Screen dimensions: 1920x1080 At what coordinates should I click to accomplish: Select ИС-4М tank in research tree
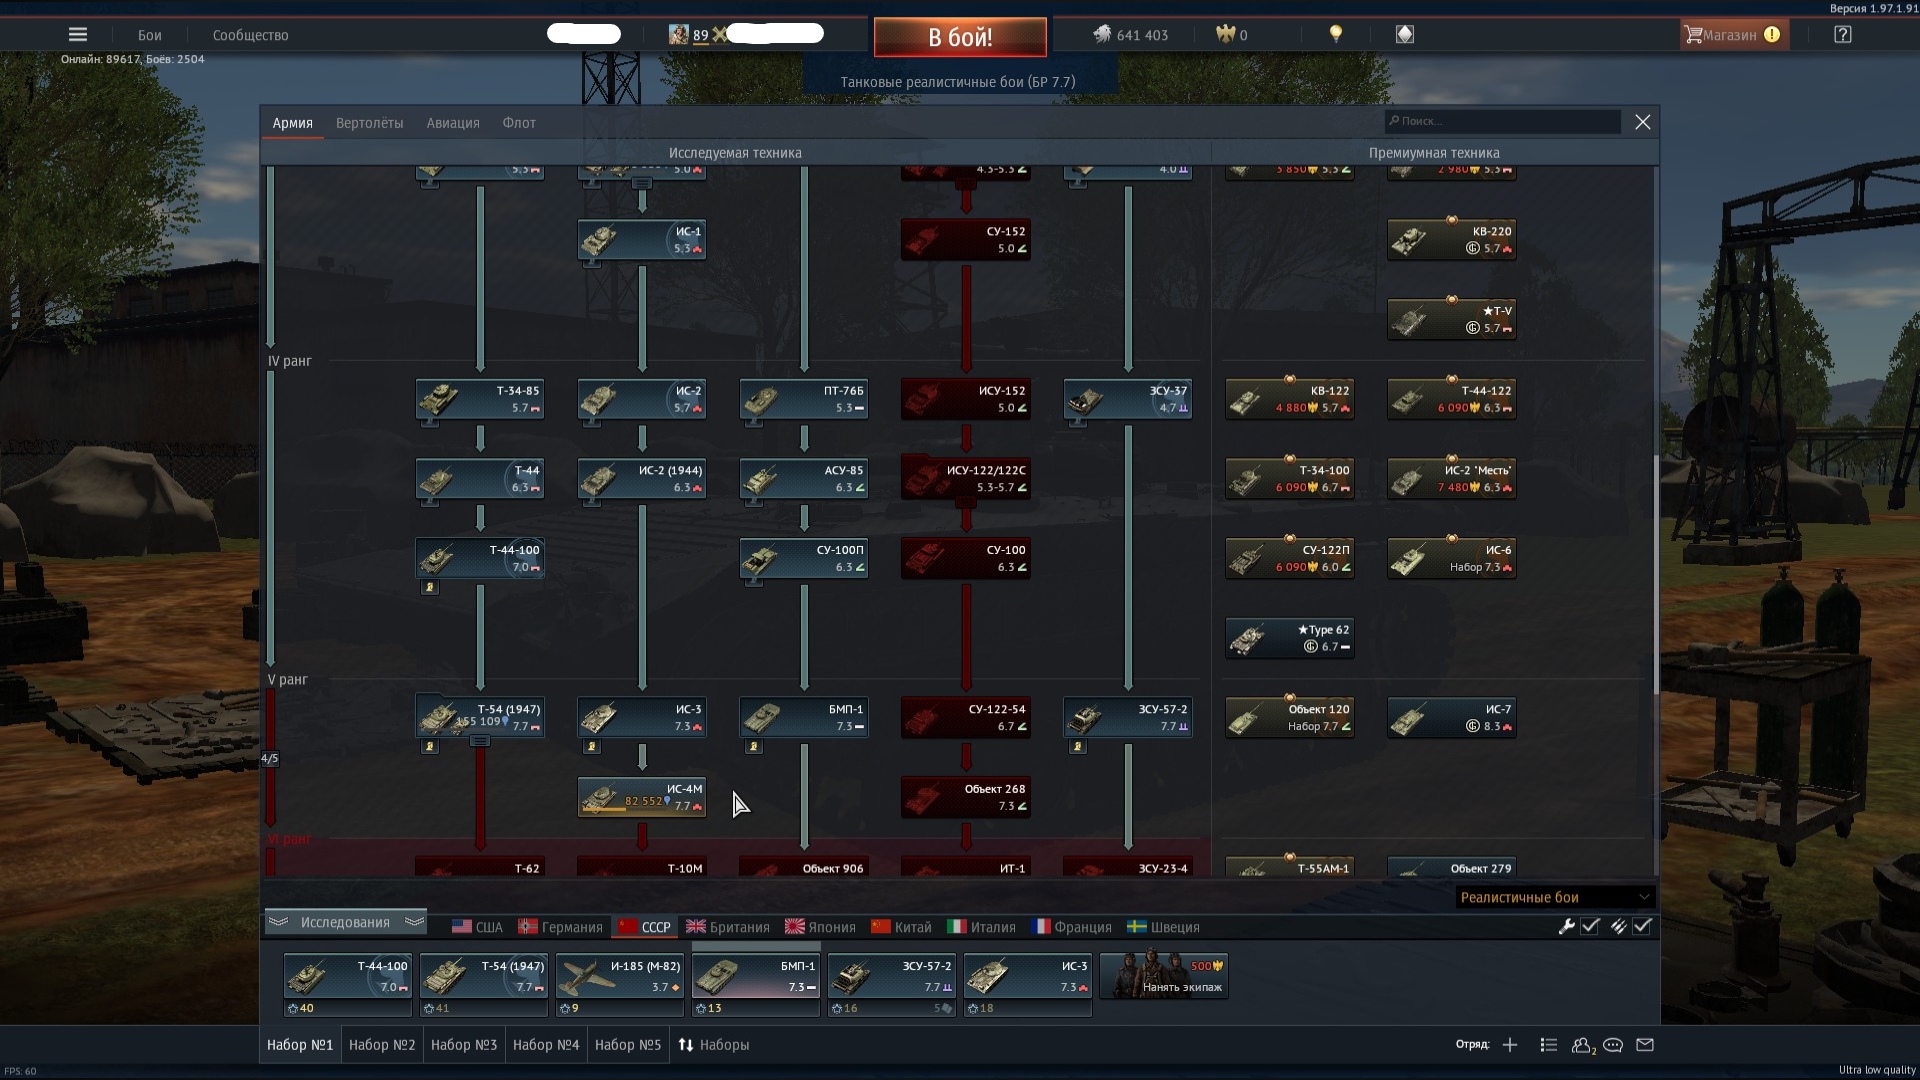(x=642, y=798)
